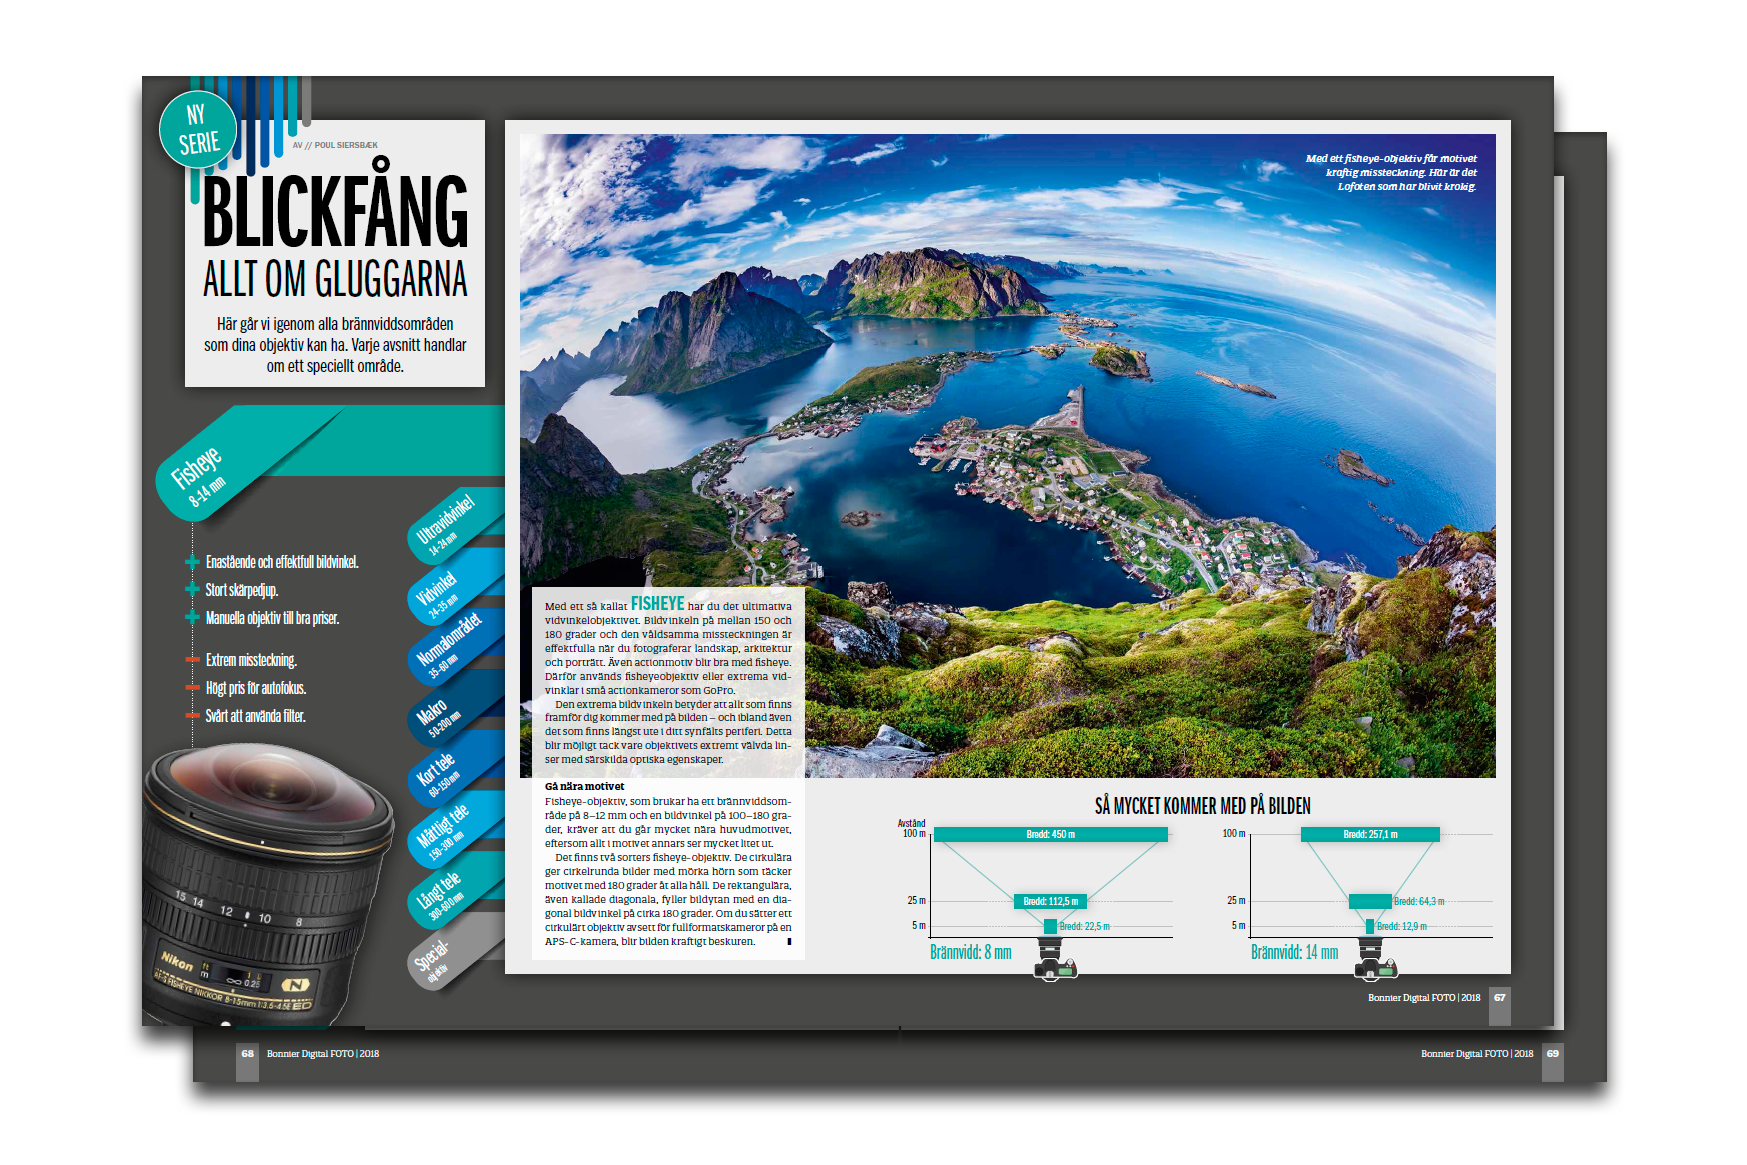The image size is (1747, 1165).
Task: Click the NY SERIE round badge
Action: (197, 130)
